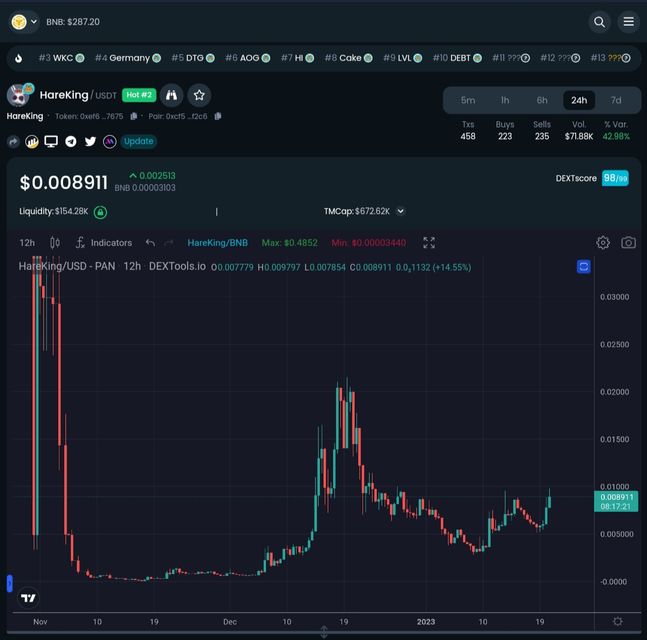Click the DEXTscore 98/99 badge

(615, 178)
